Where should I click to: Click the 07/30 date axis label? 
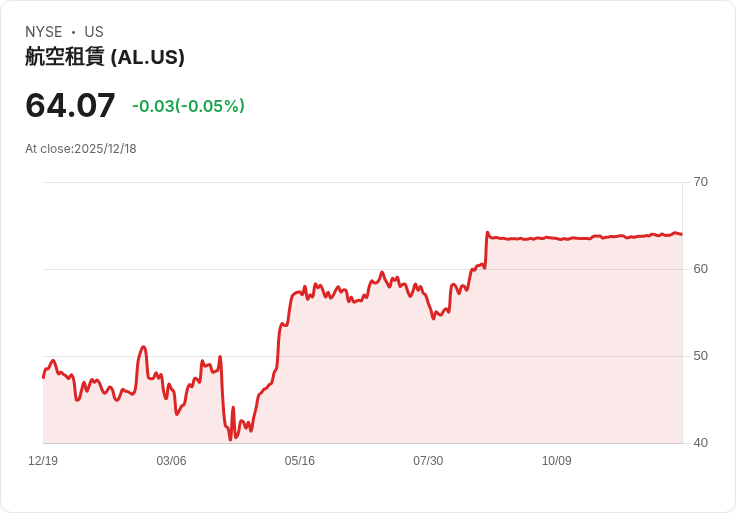(x=428, y=461)
